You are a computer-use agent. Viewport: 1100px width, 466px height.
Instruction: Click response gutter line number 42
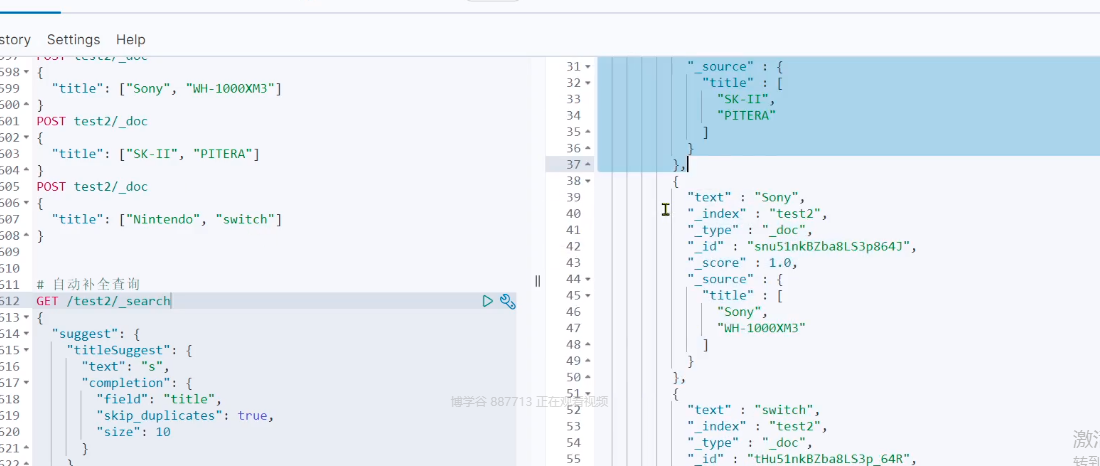tap(573, 246)
